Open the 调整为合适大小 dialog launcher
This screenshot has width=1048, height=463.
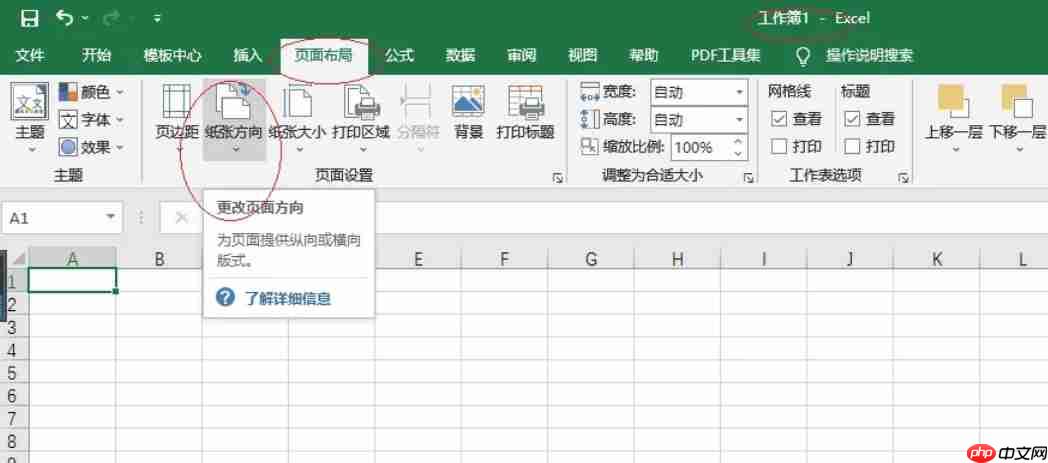[749, 178]
